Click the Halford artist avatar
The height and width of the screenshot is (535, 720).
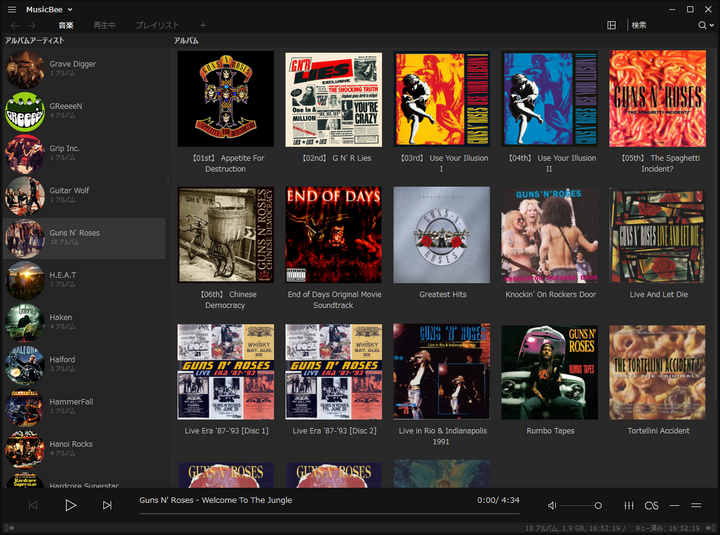(x=25, y=365)
